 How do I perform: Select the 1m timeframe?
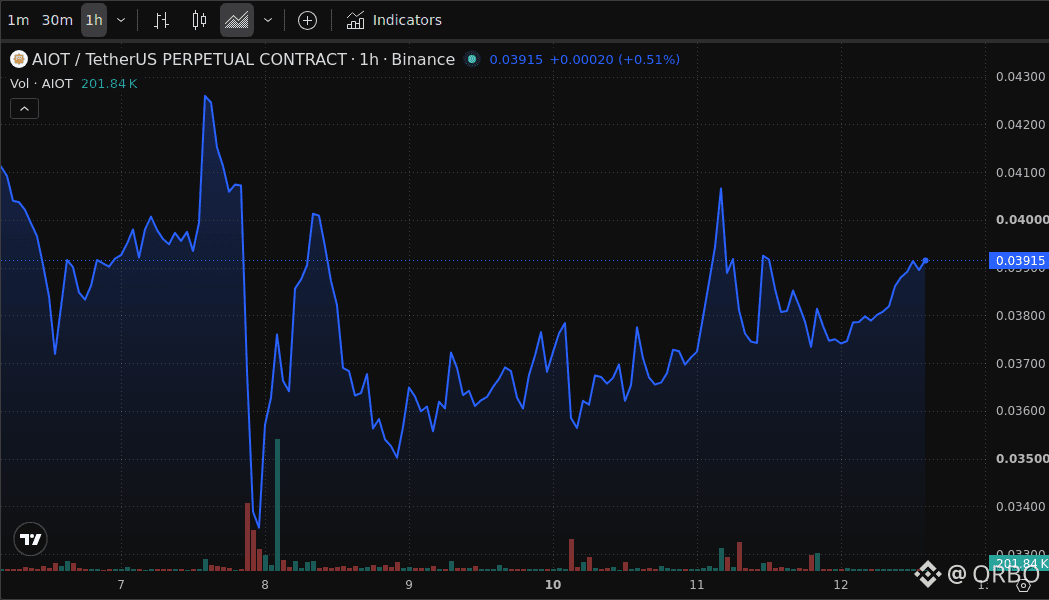[18, 20]
